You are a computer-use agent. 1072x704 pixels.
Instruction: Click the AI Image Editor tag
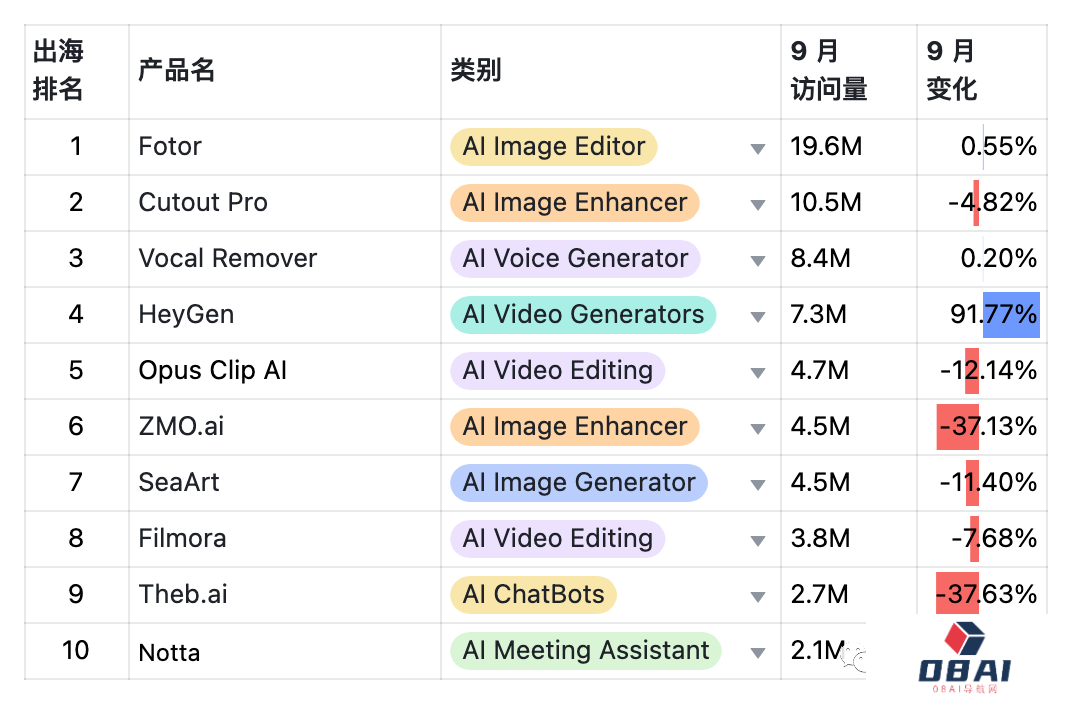tap(553, 146)
